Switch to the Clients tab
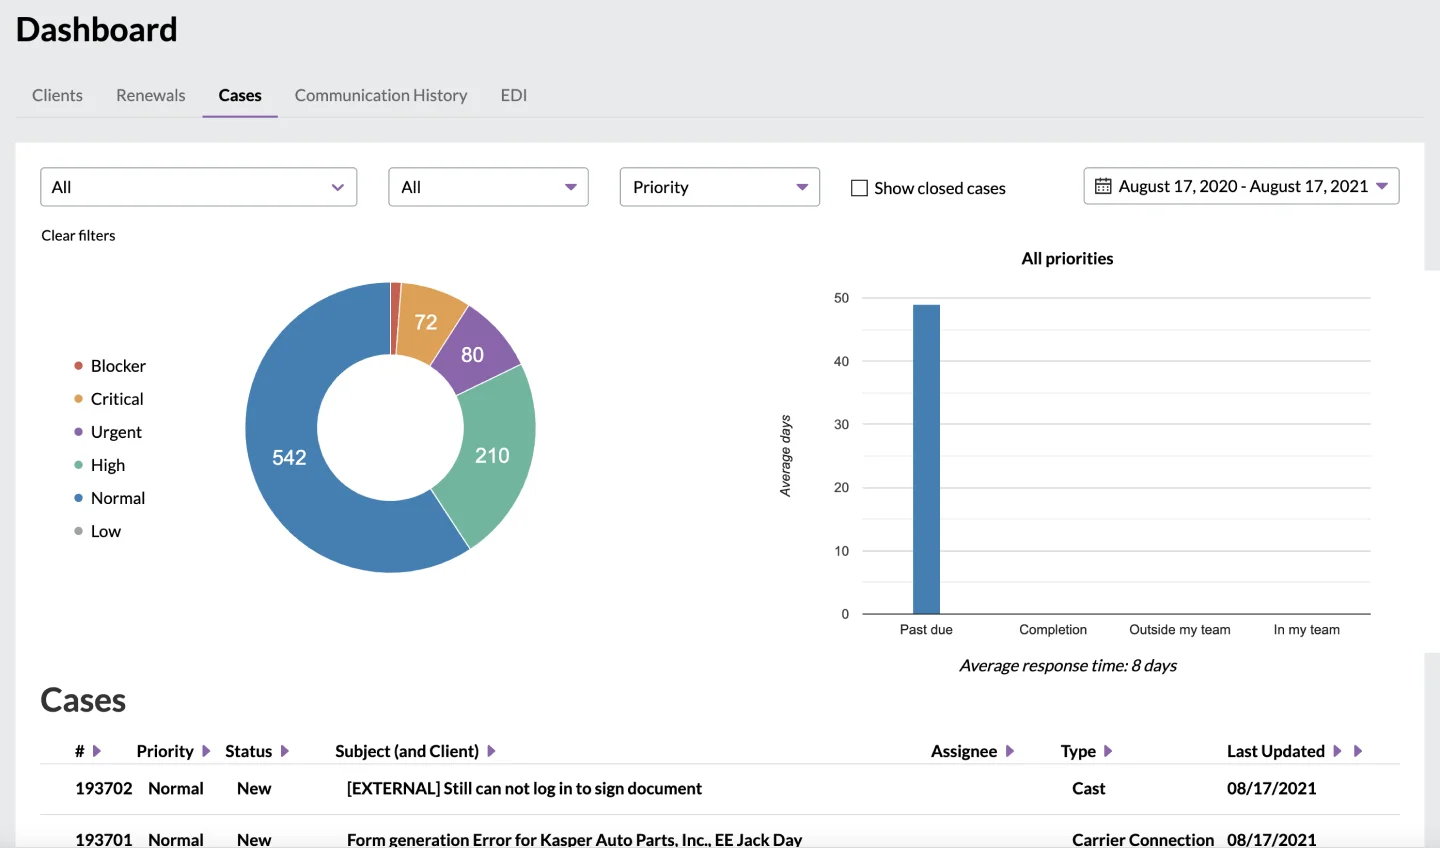Image resolution: width=1440 pixels, height=848 pixels. [x=57, y=95]
